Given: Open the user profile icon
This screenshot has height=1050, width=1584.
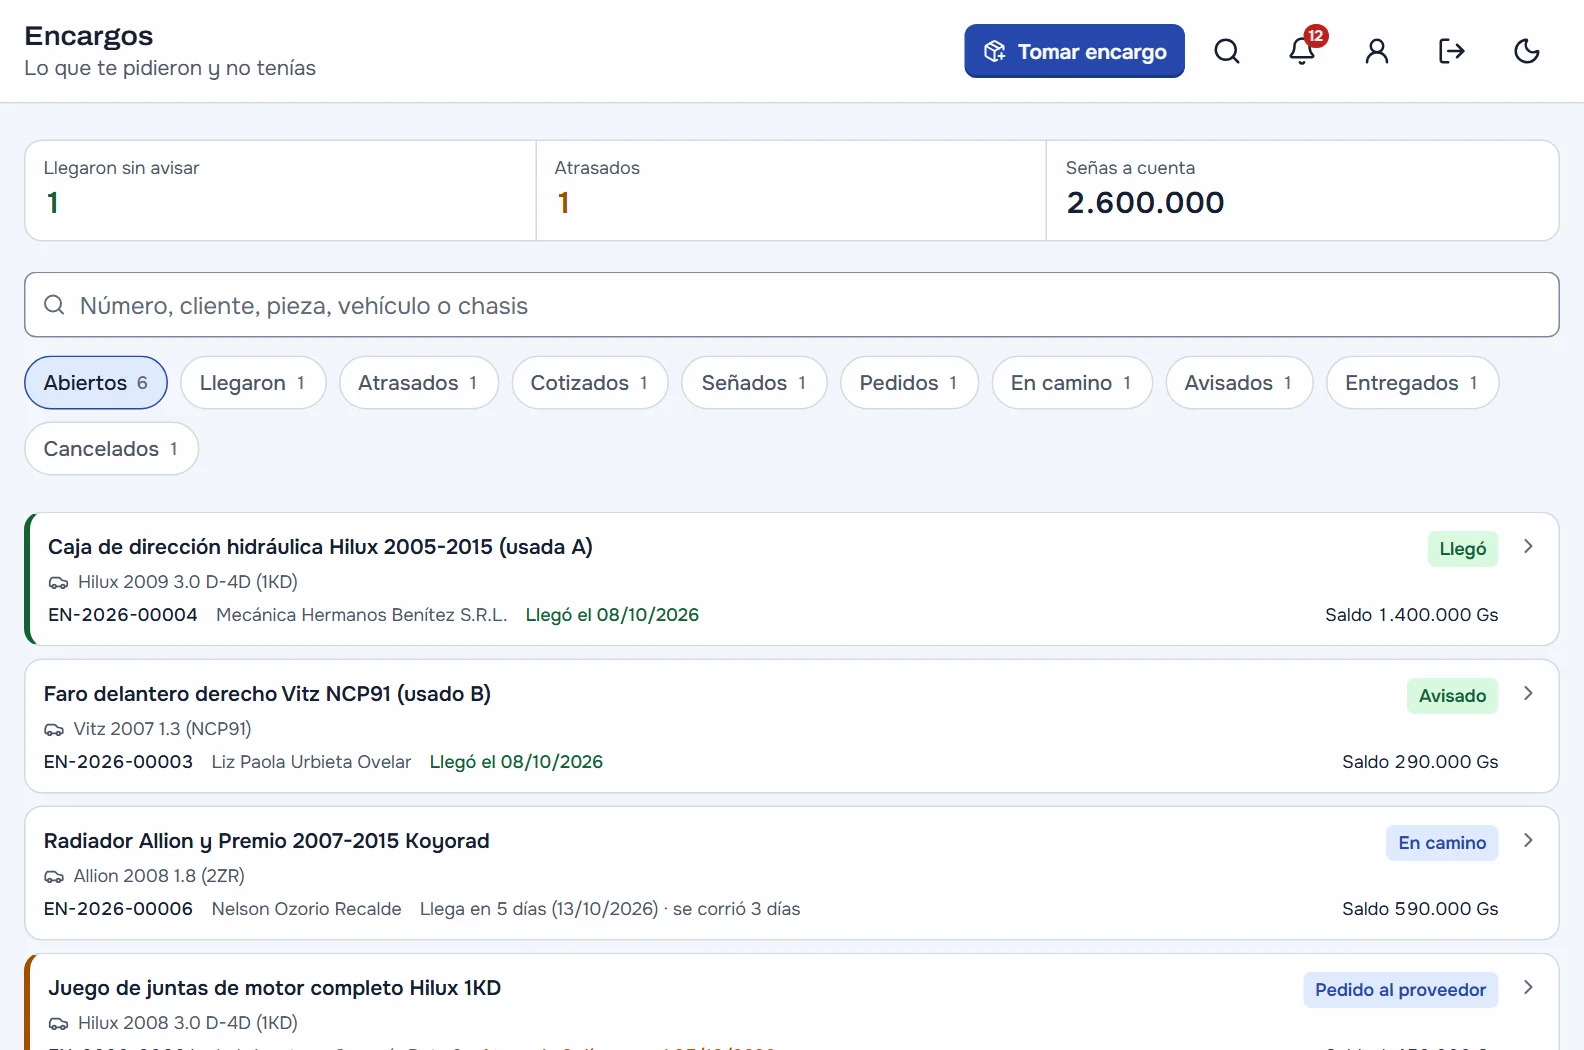Looking at the screenshot, I should [x=1377, y=51].
